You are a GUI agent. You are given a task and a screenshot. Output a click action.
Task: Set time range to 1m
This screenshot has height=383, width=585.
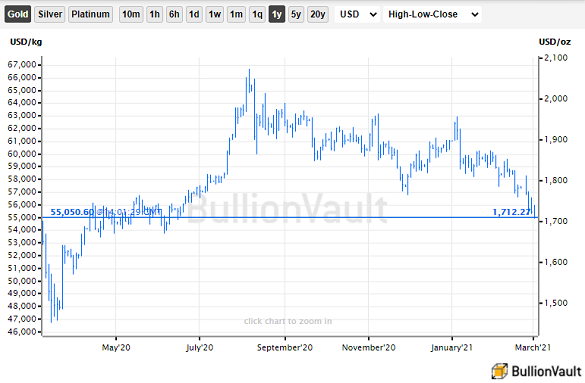click(x=236, y=15)
